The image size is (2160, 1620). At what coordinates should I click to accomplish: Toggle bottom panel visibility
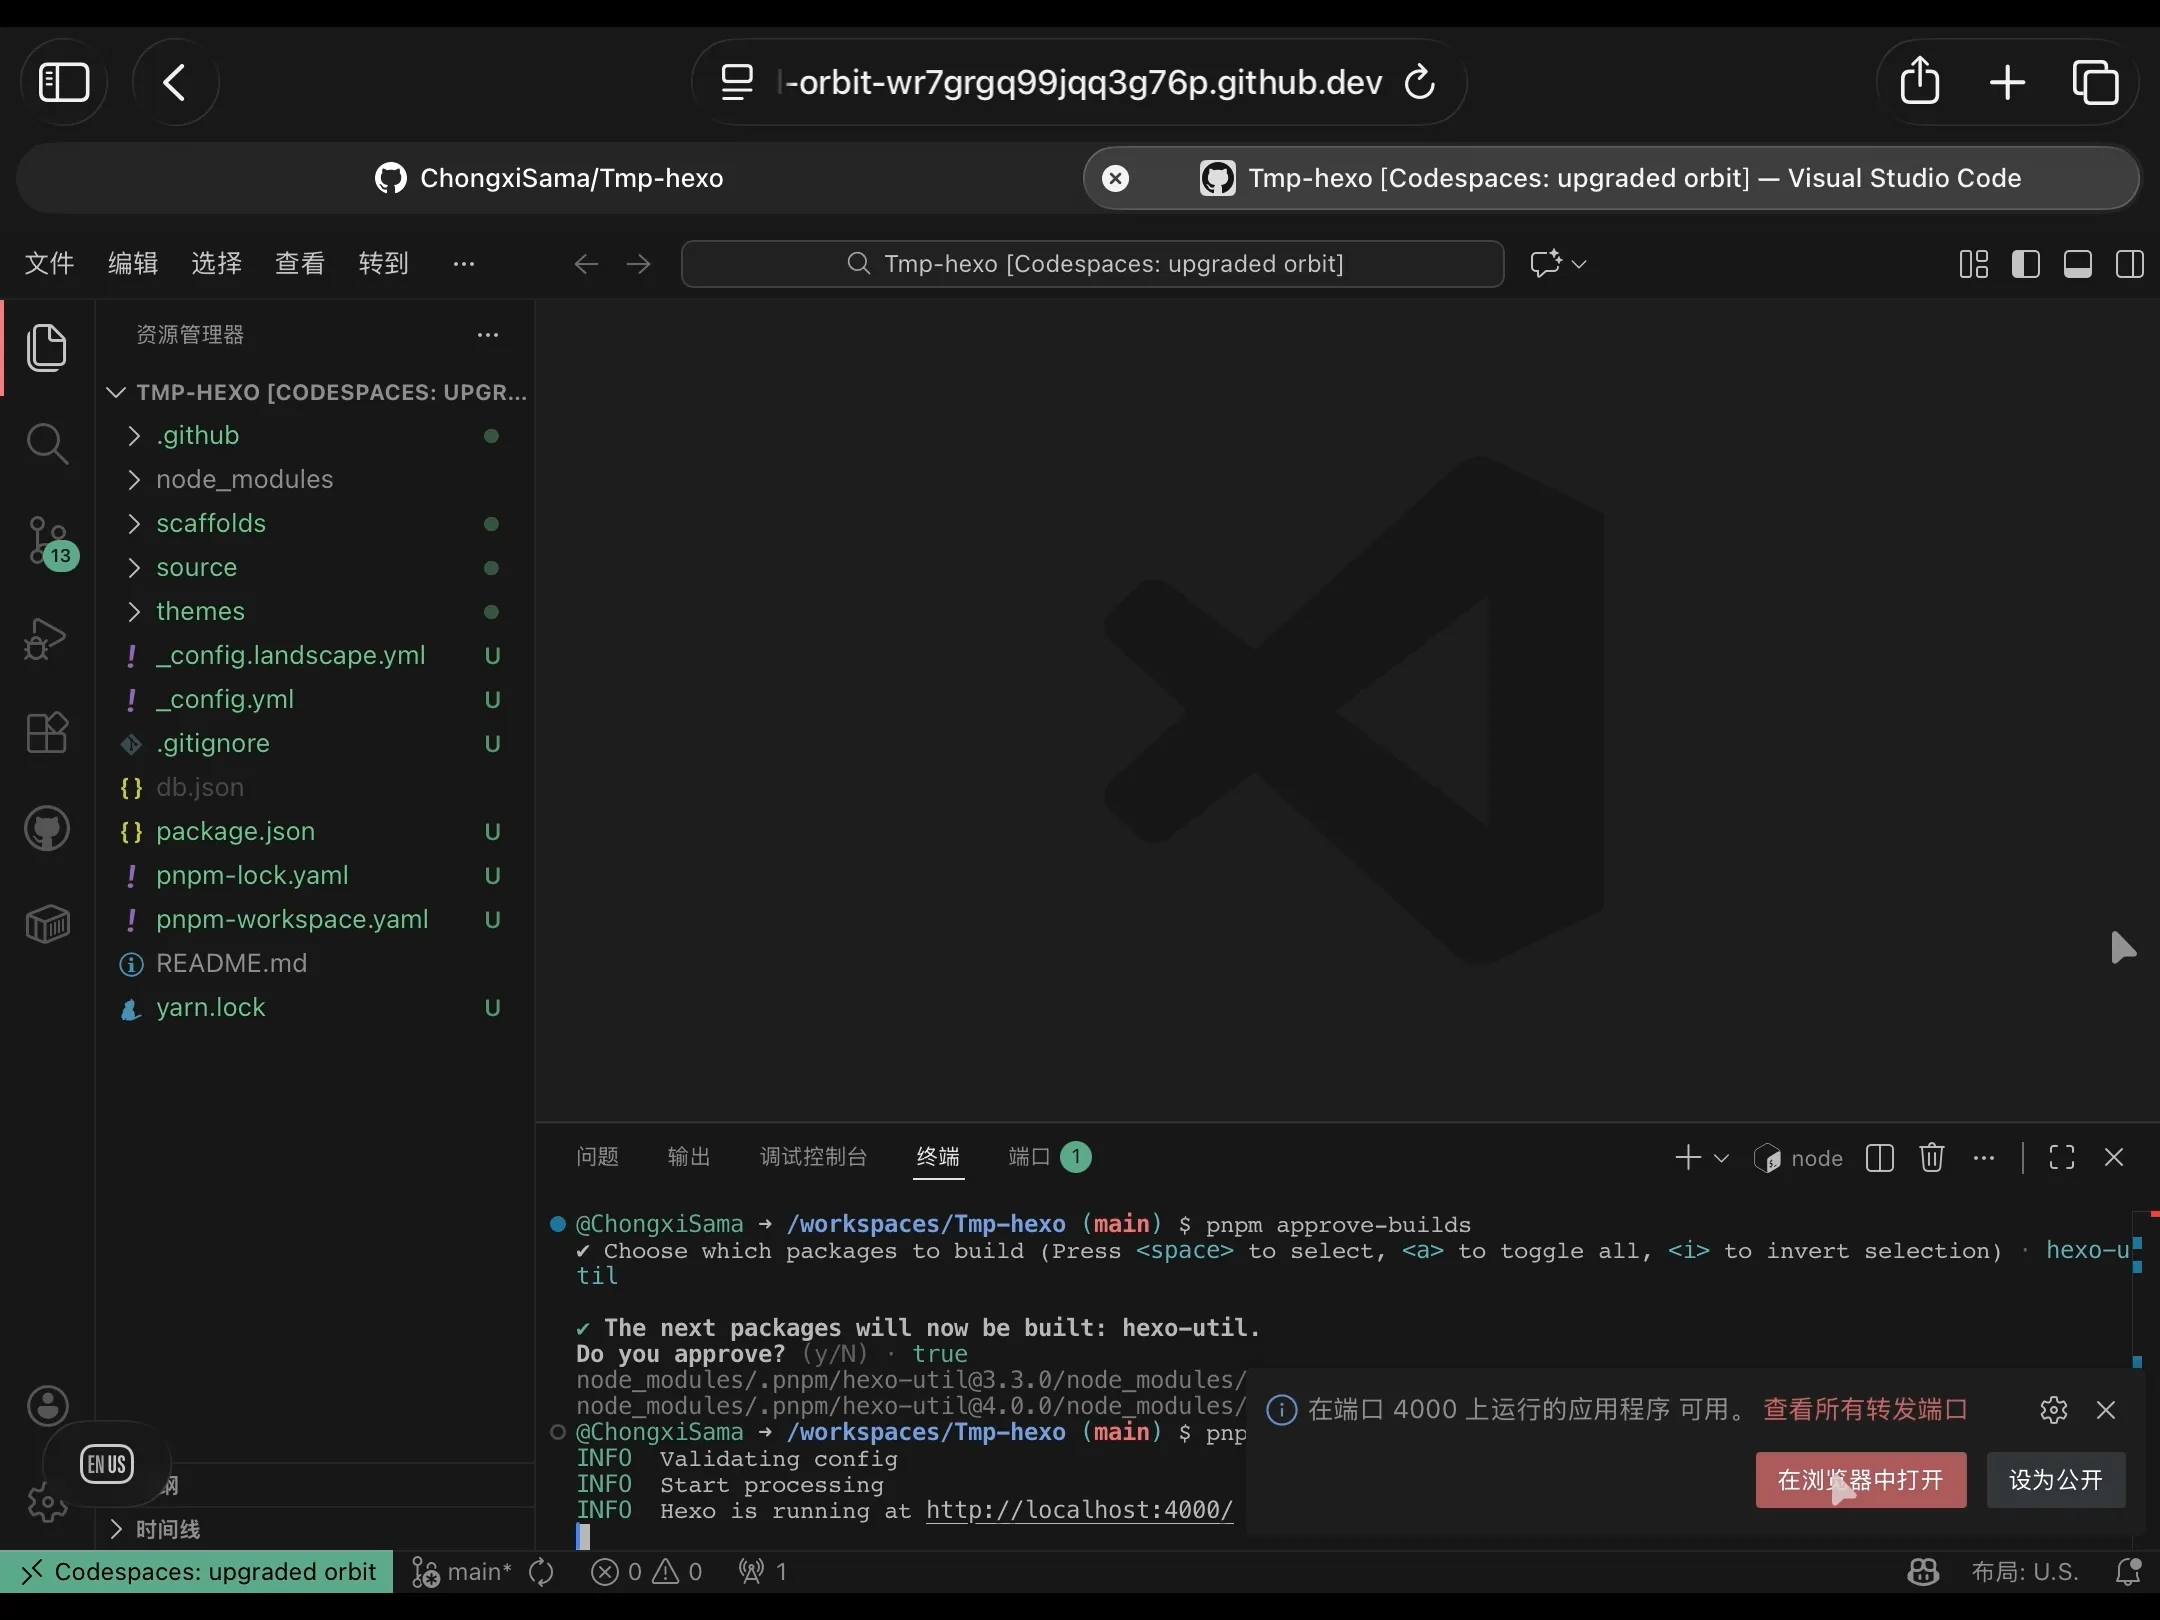pyautogui.click(x=2077, y=264)
